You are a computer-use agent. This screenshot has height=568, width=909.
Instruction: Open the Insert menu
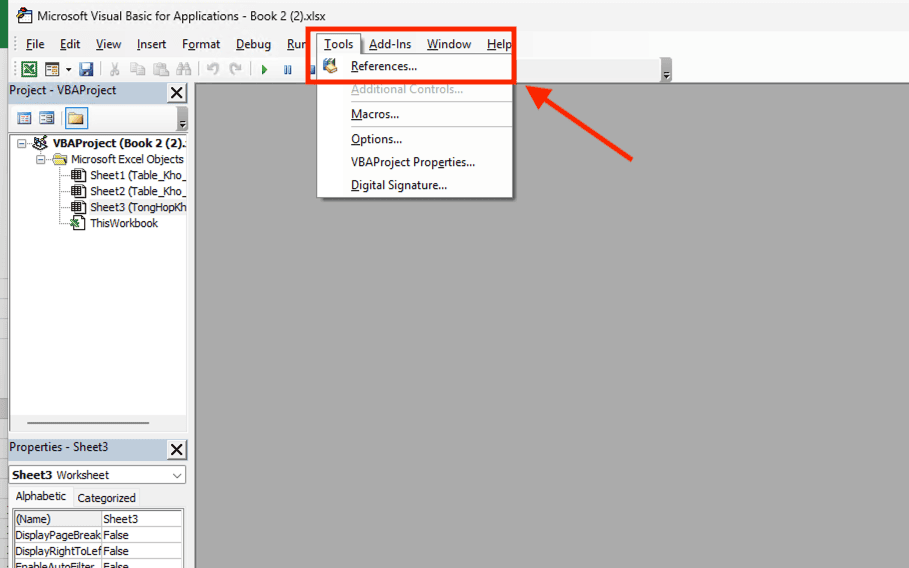pyautogui.click(x=151, y=44)
